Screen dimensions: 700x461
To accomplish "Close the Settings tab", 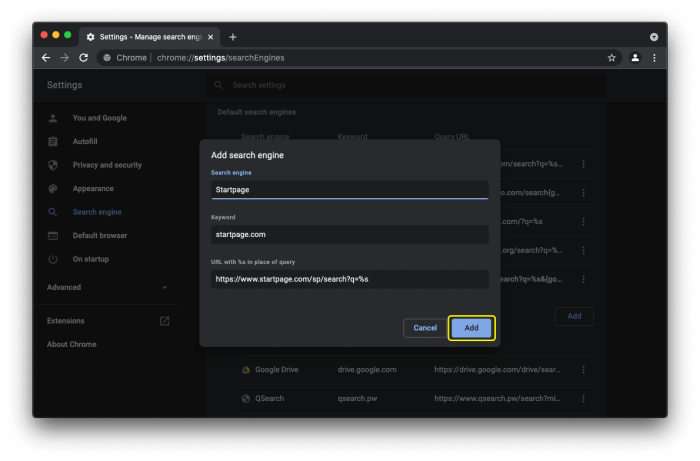I will point(211,37).
